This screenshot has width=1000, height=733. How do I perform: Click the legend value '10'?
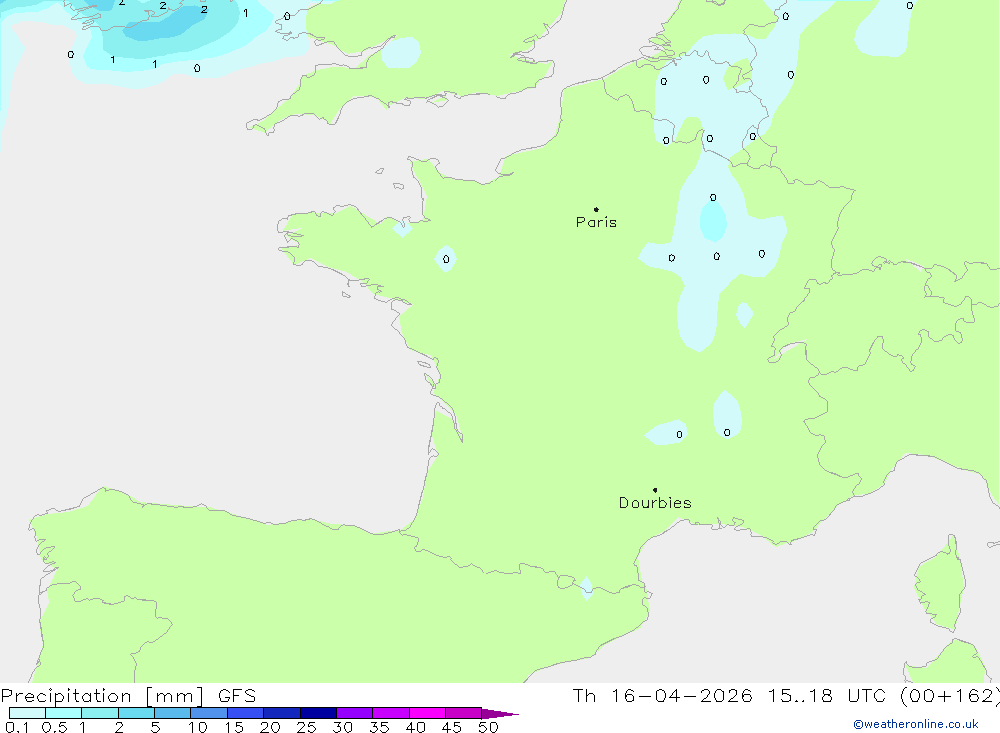(198, 727)
